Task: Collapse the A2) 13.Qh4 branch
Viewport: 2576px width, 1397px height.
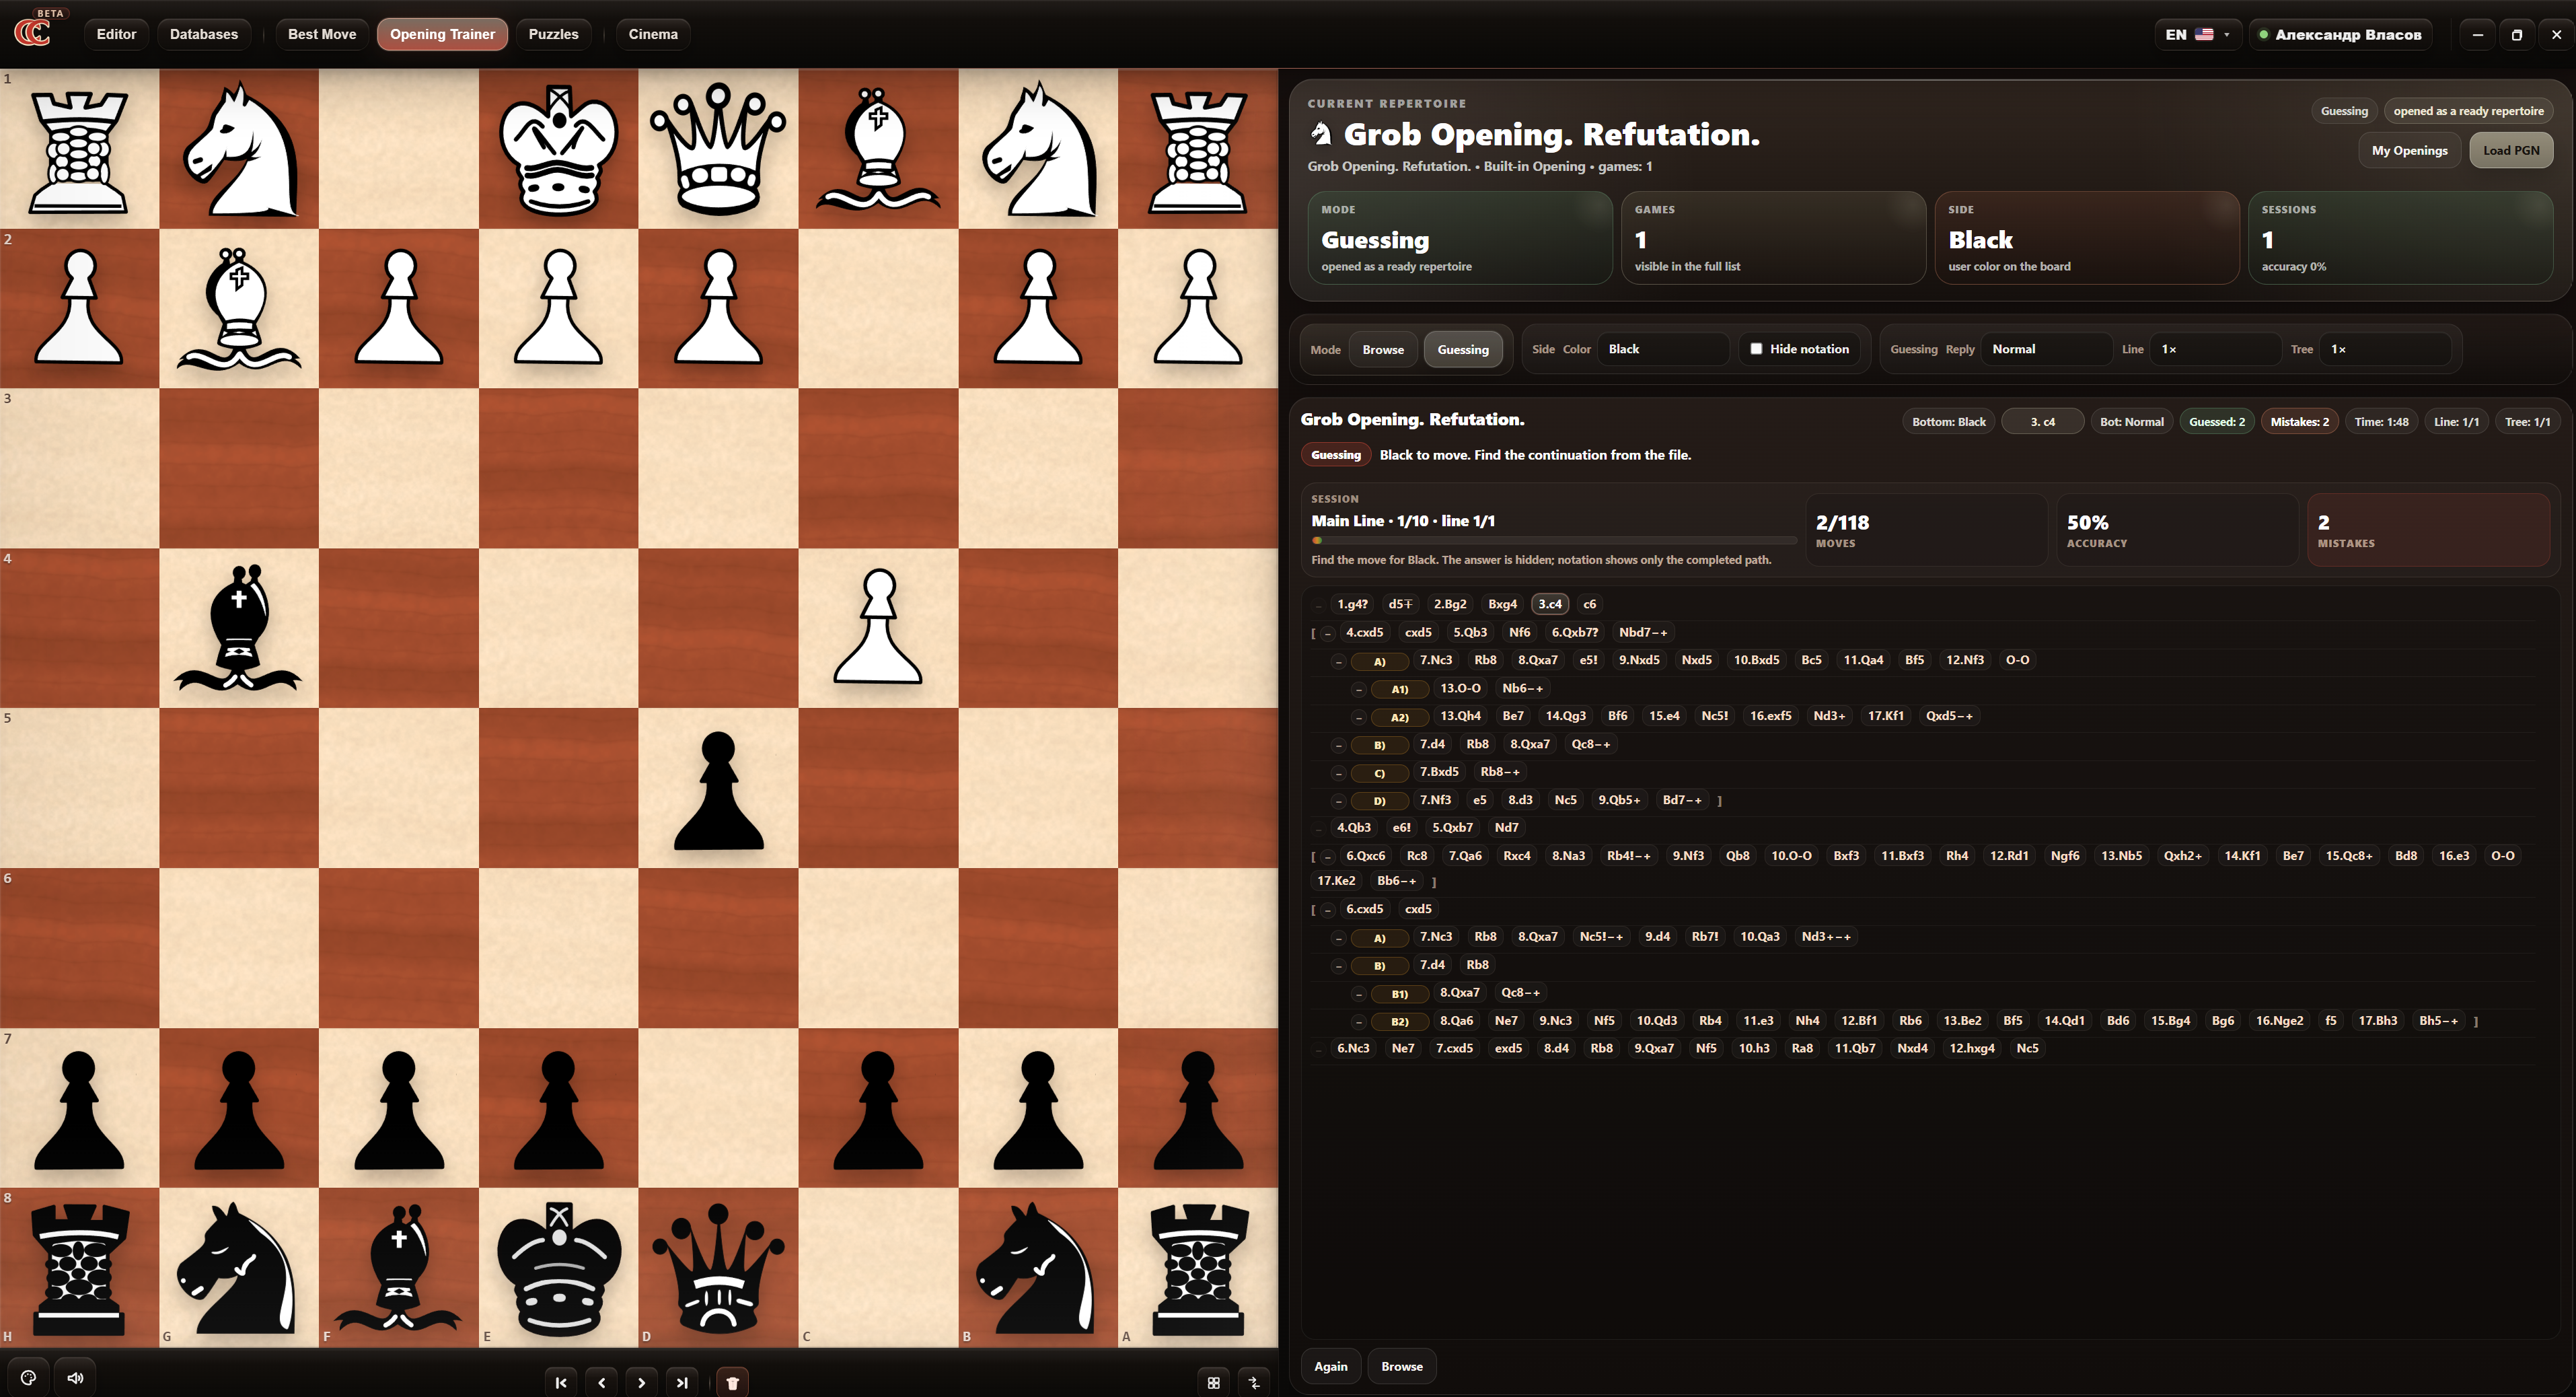Action: [1358, 717]
